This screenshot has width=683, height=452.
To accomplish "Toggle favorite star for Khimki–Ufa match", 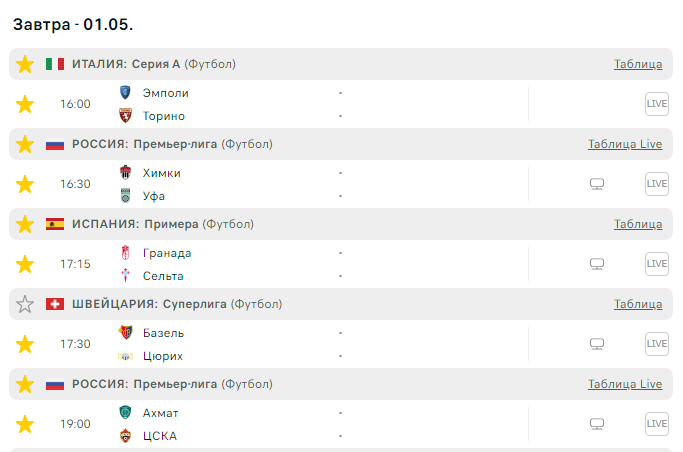I will [25, 184].
